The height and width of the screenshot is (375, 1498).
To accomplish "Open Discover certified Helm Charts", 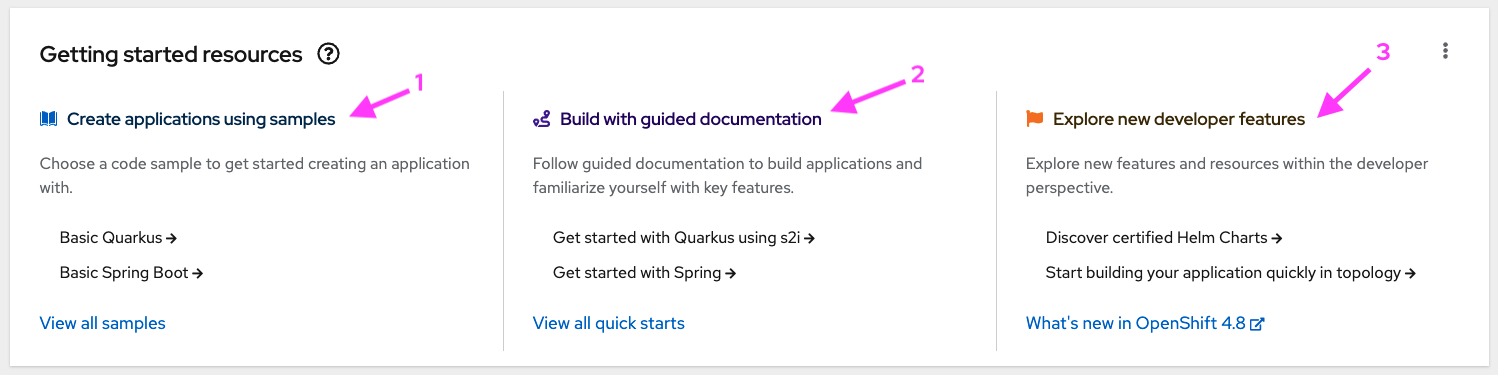I will [1164, 238].
